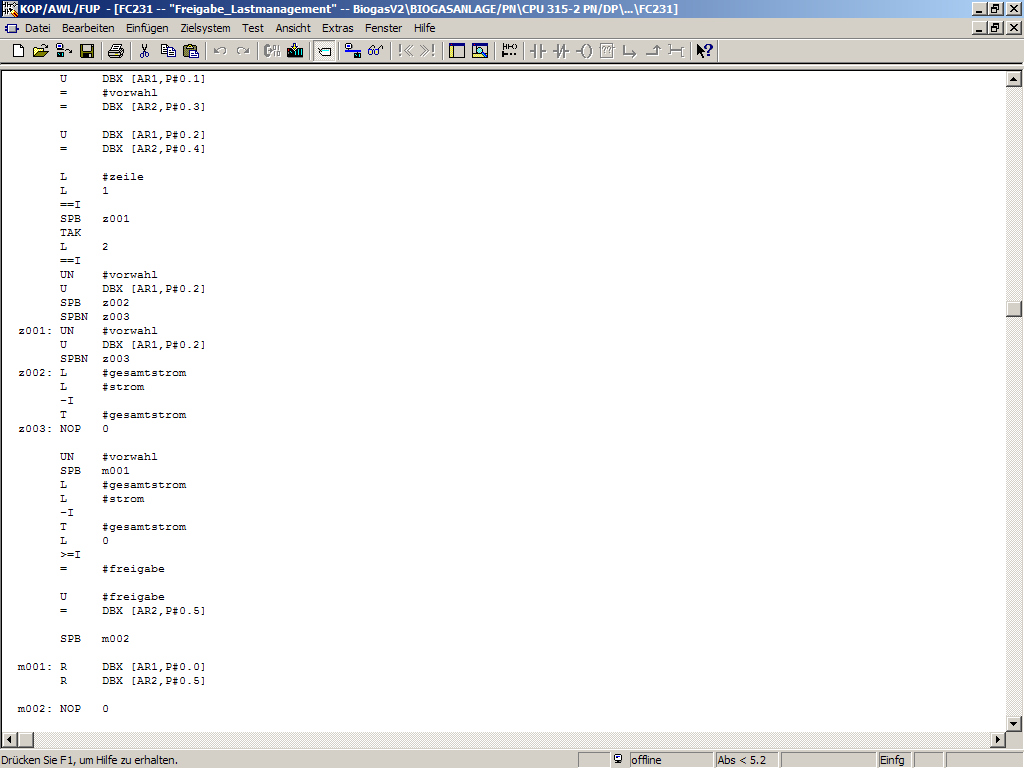The height and width of the screenshot is (768, 1024).
Task: Click the vertical scrollbar up arrow
Action: tap(1013, 80)
